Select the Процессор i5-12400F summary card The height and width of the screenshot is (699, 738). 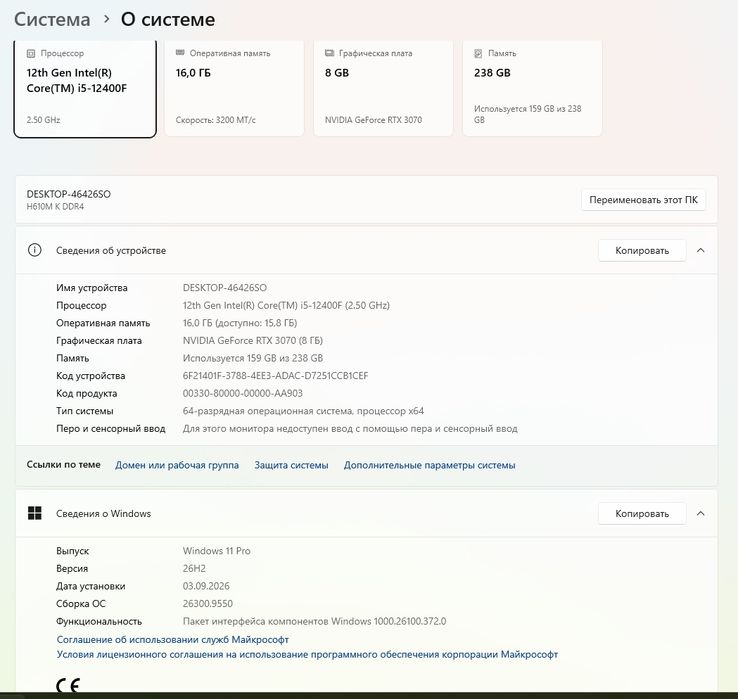[85, 88]
